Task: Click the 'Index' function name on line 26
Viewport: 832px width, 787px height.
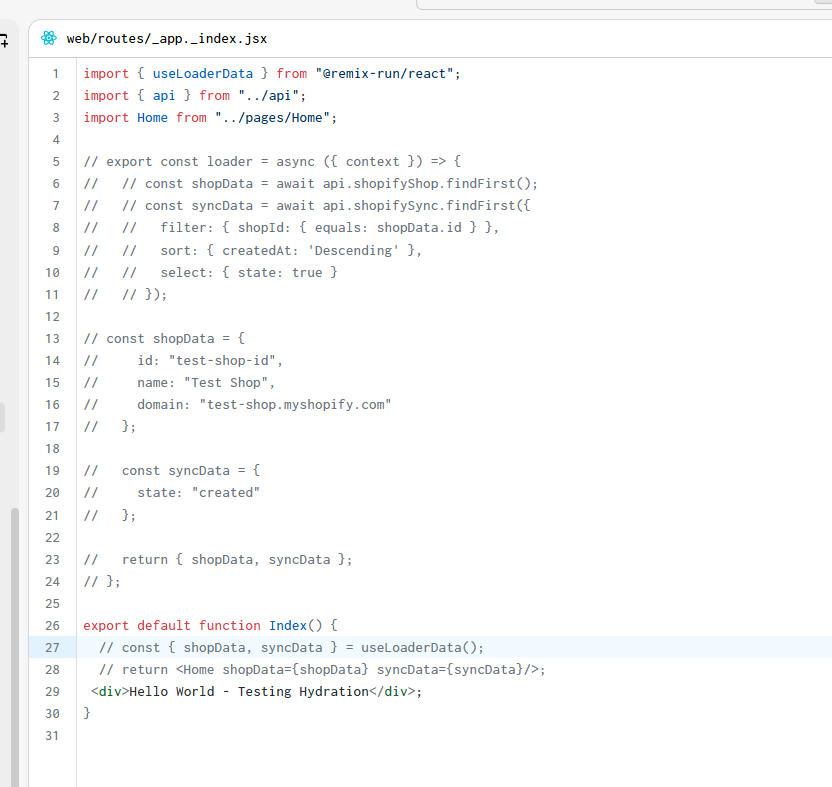Action: click(288, 626)
